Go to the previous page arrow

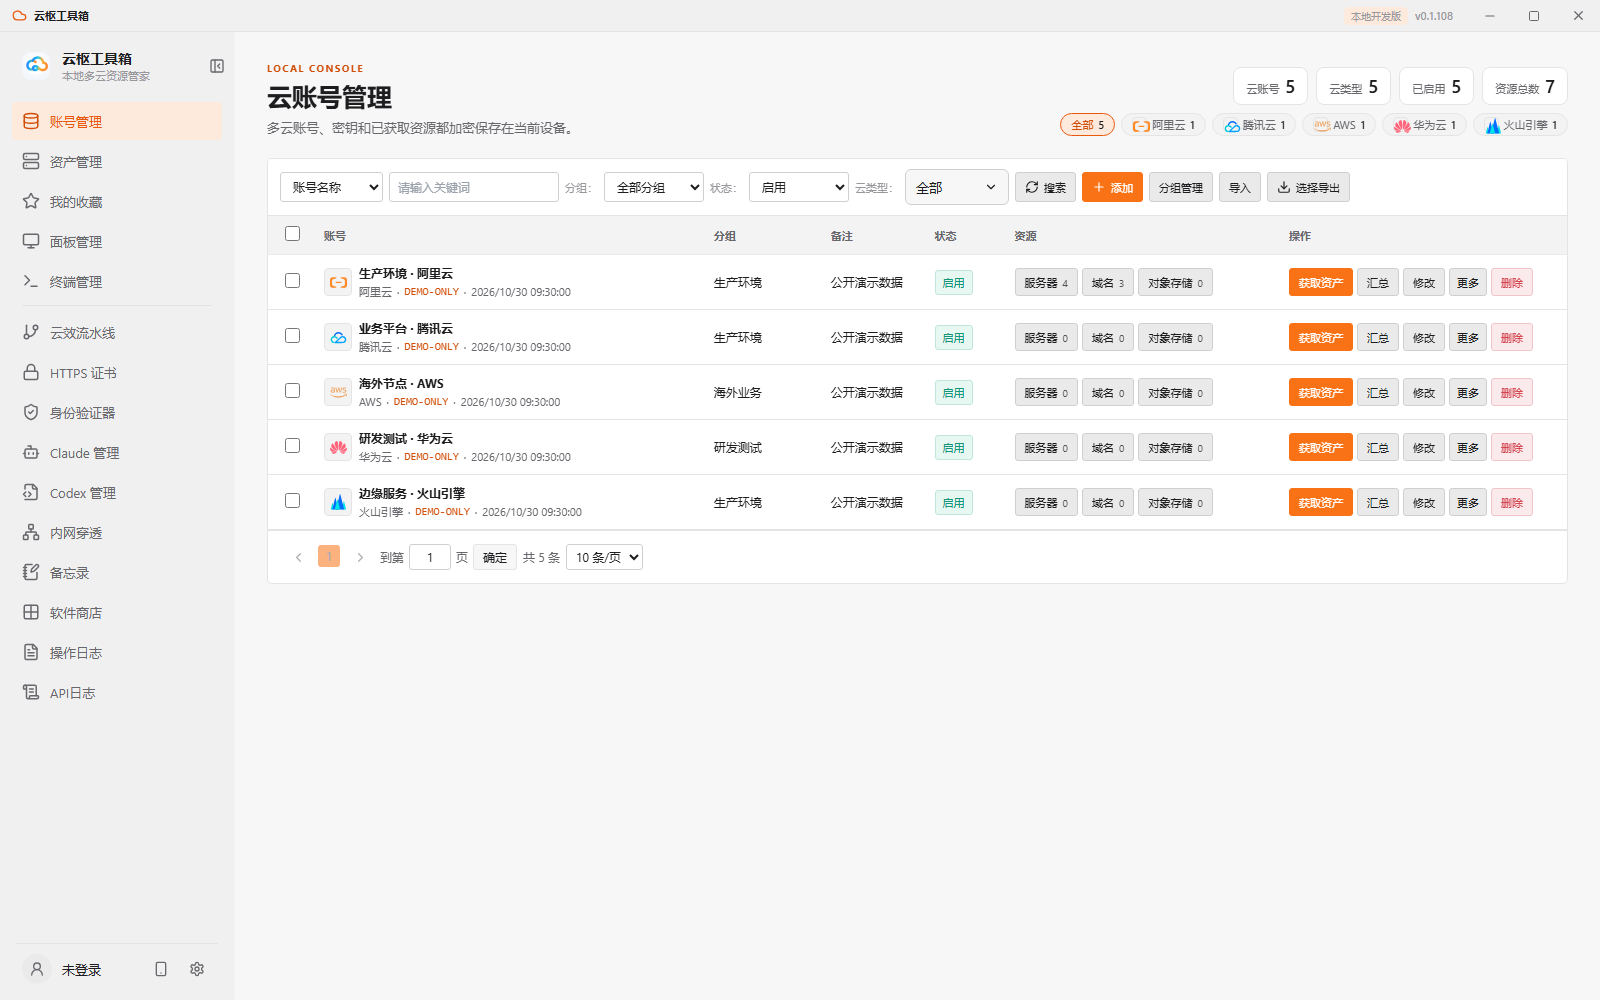coord(298,557)
